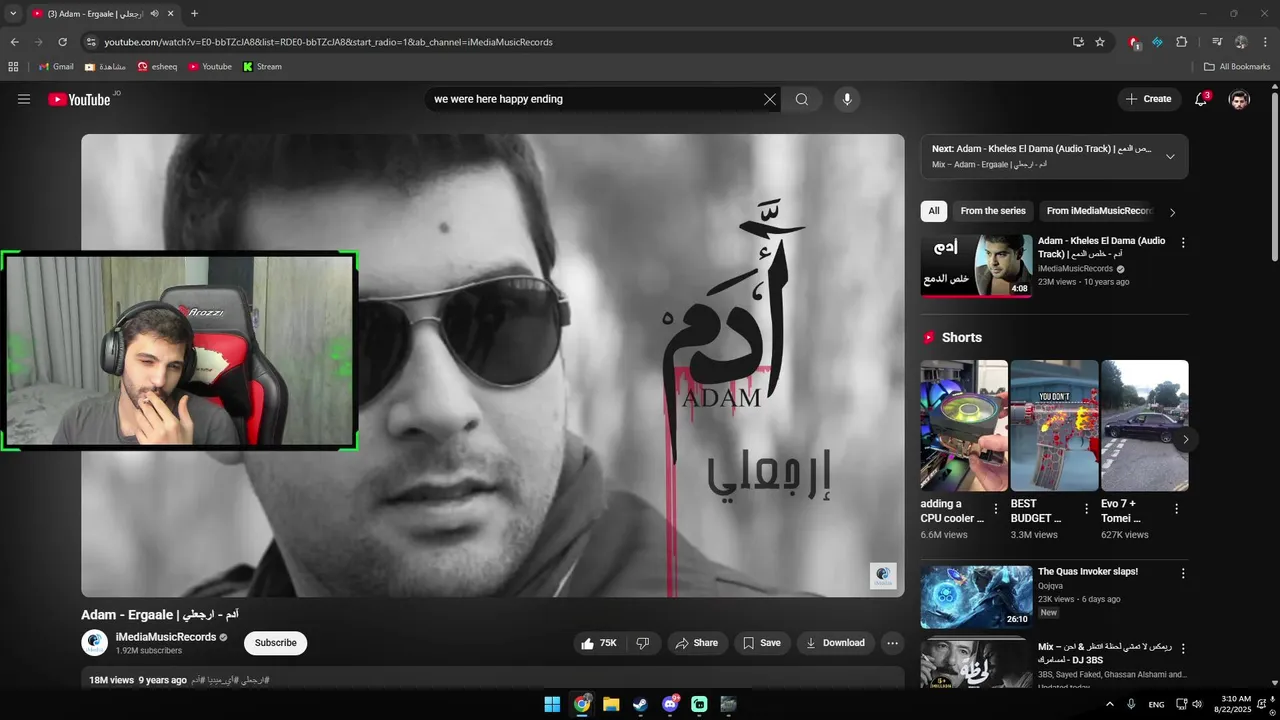
Task: Open the Extensions puzzle menu
Action: (x=1181, y=42)
